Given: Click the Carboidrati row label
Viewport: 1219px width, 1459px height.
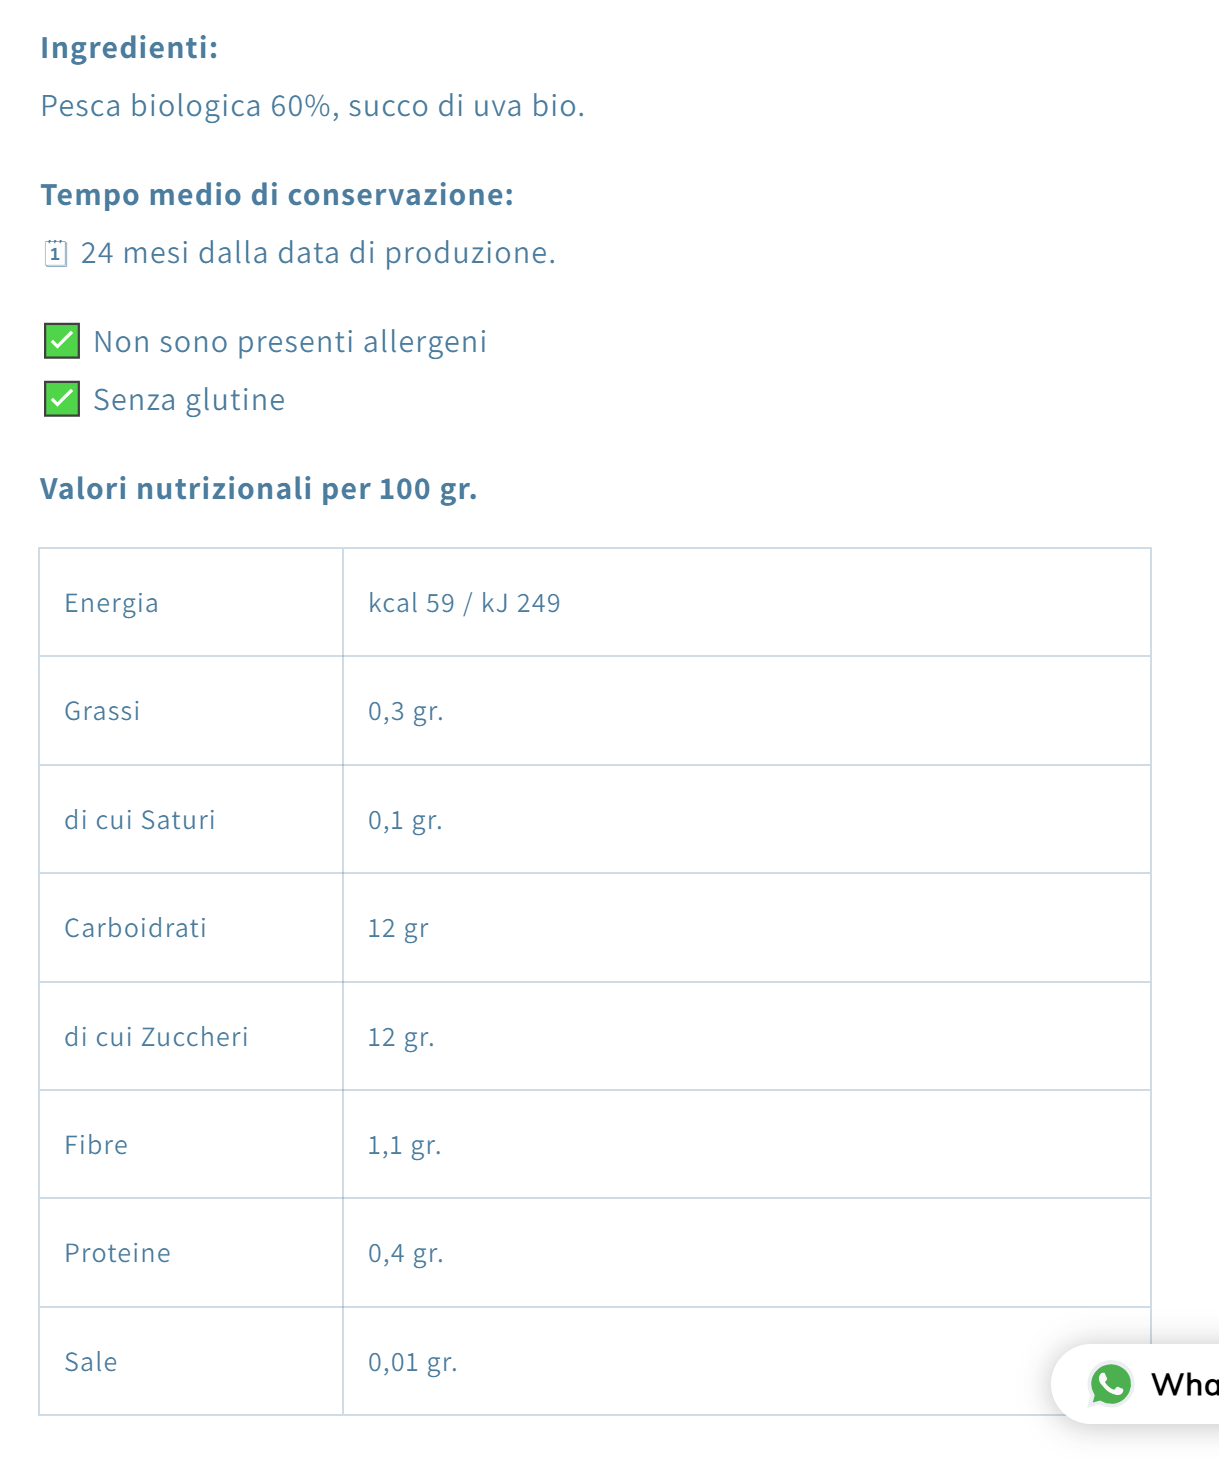Looking at the screenshot, I should pyautogui.click(x=135, y=928).
